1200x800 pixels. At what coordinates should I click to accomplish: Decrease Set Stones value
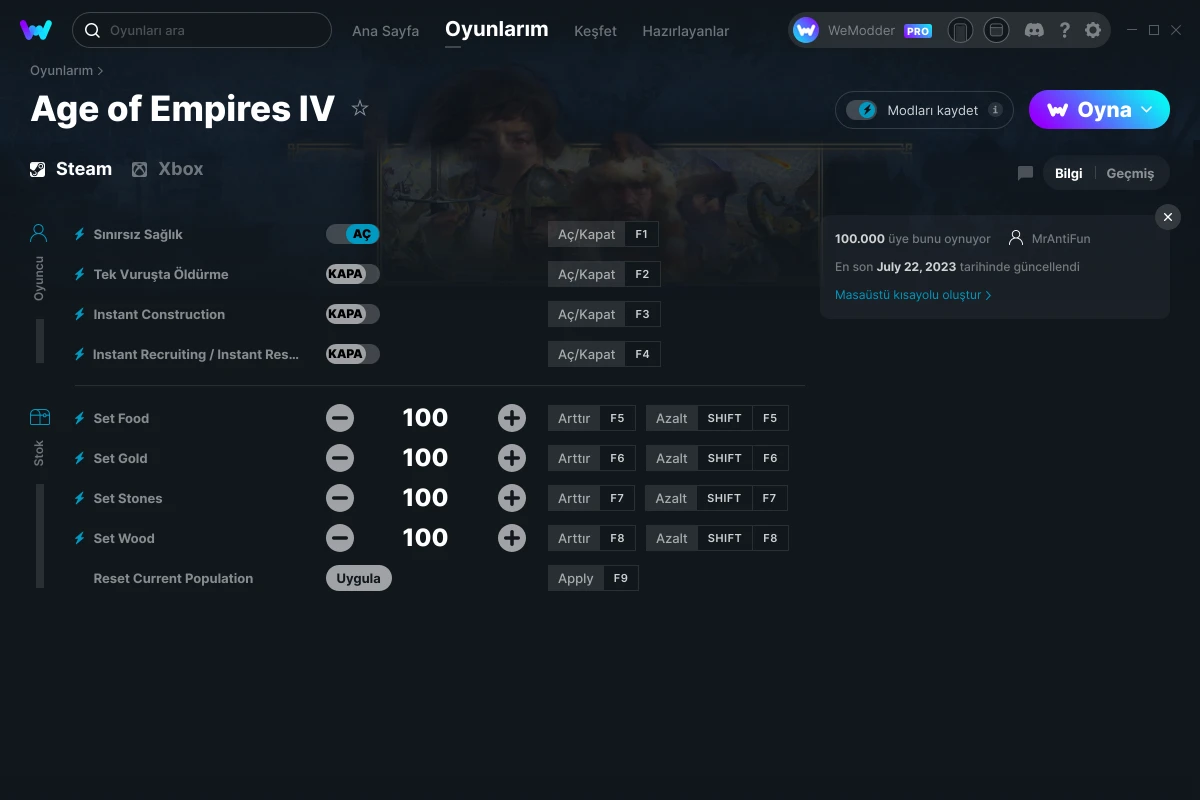click(x=340, y=498)
